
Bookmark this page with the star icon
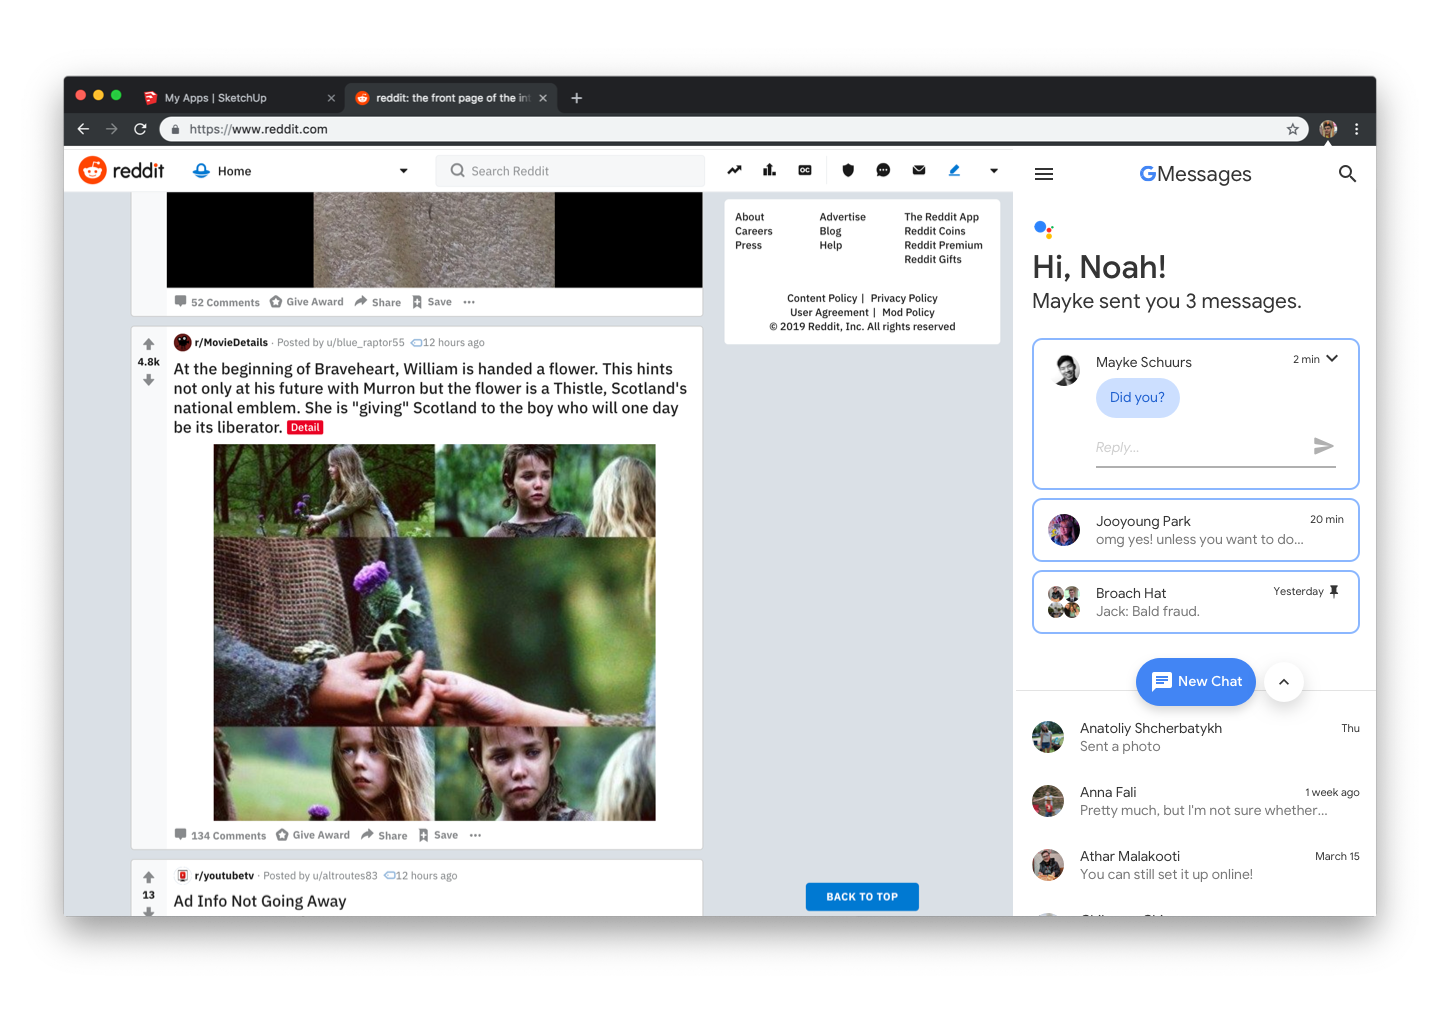tap(1292, 129)
